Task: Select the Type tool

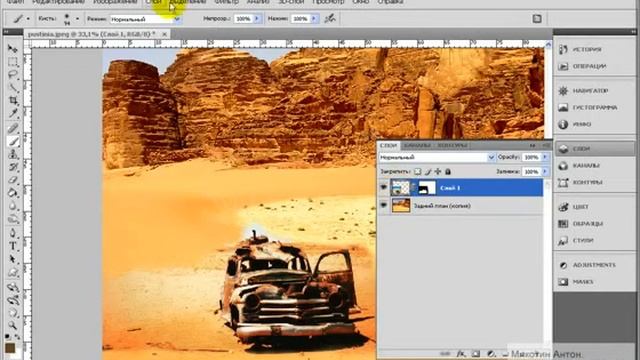Action: click(x=13, y=246)
